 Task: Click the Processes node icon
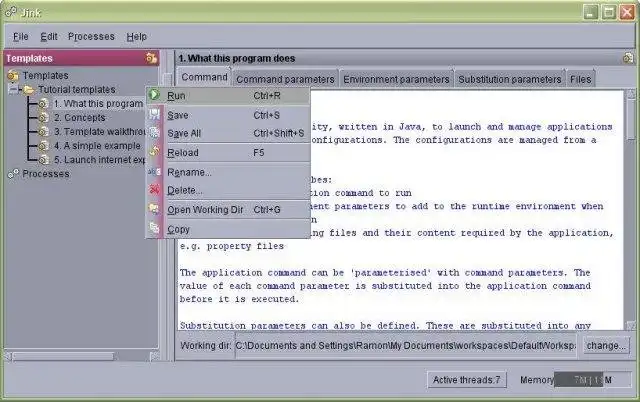tap(13, 174)
